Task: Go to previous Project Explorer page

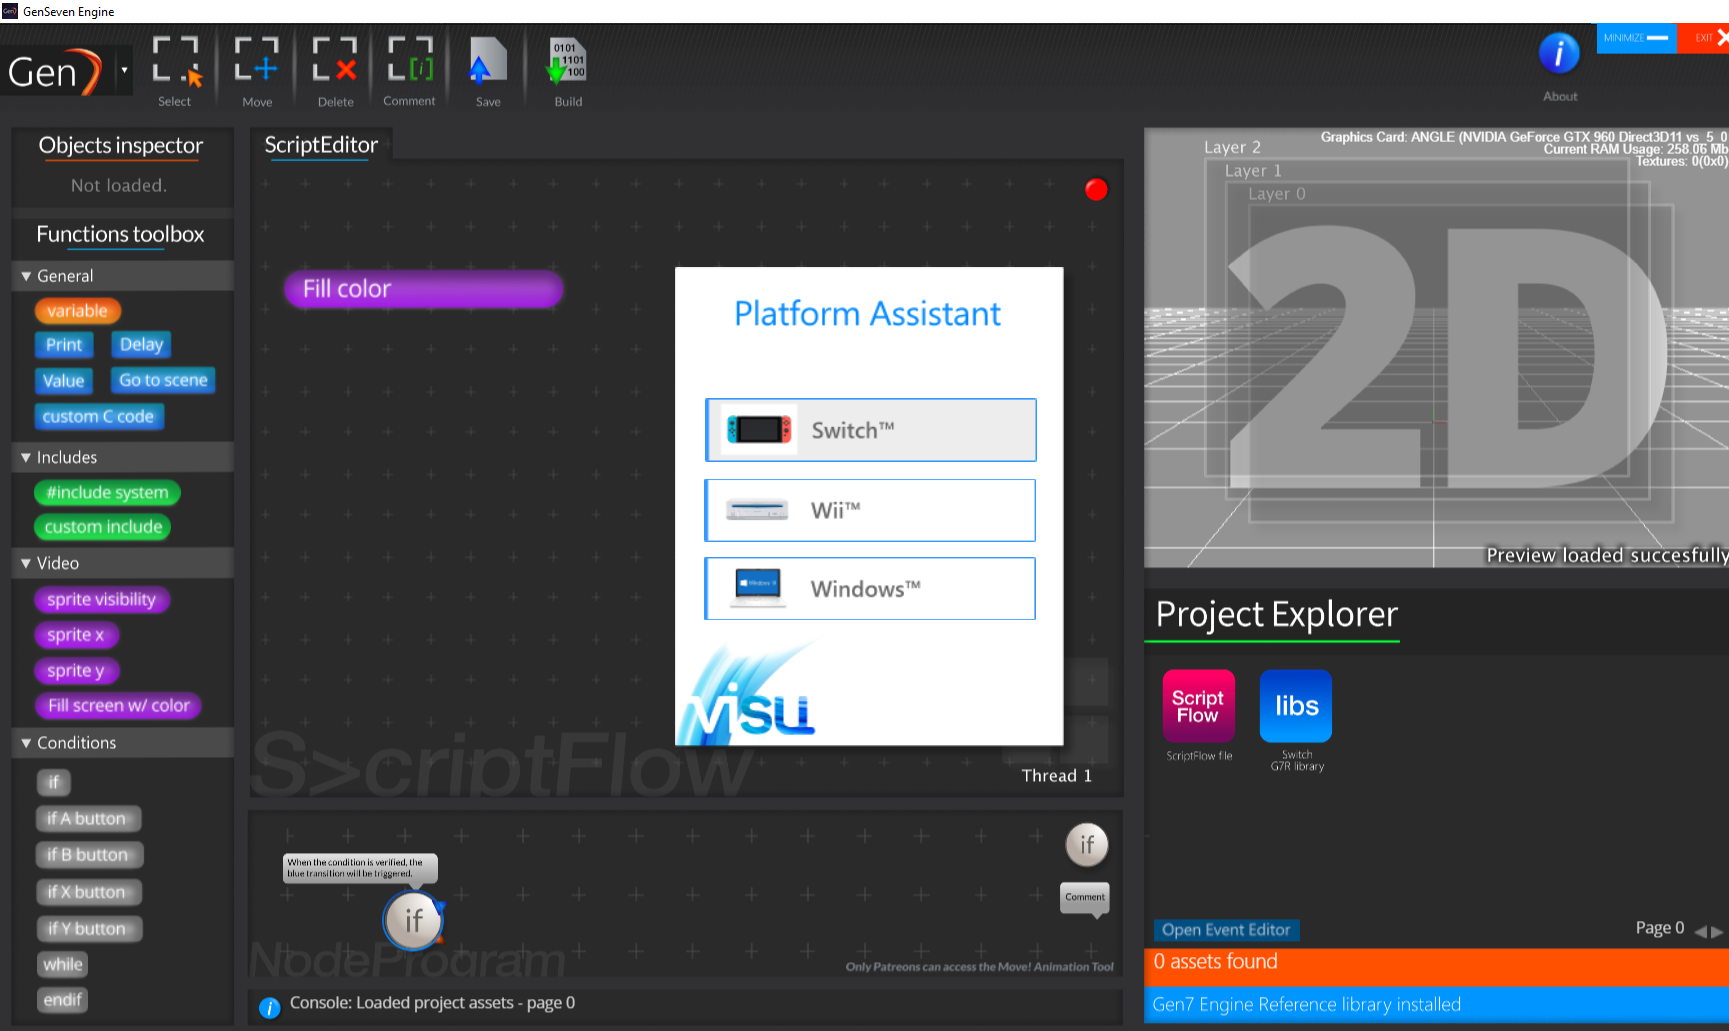Action: [1700, 931]
